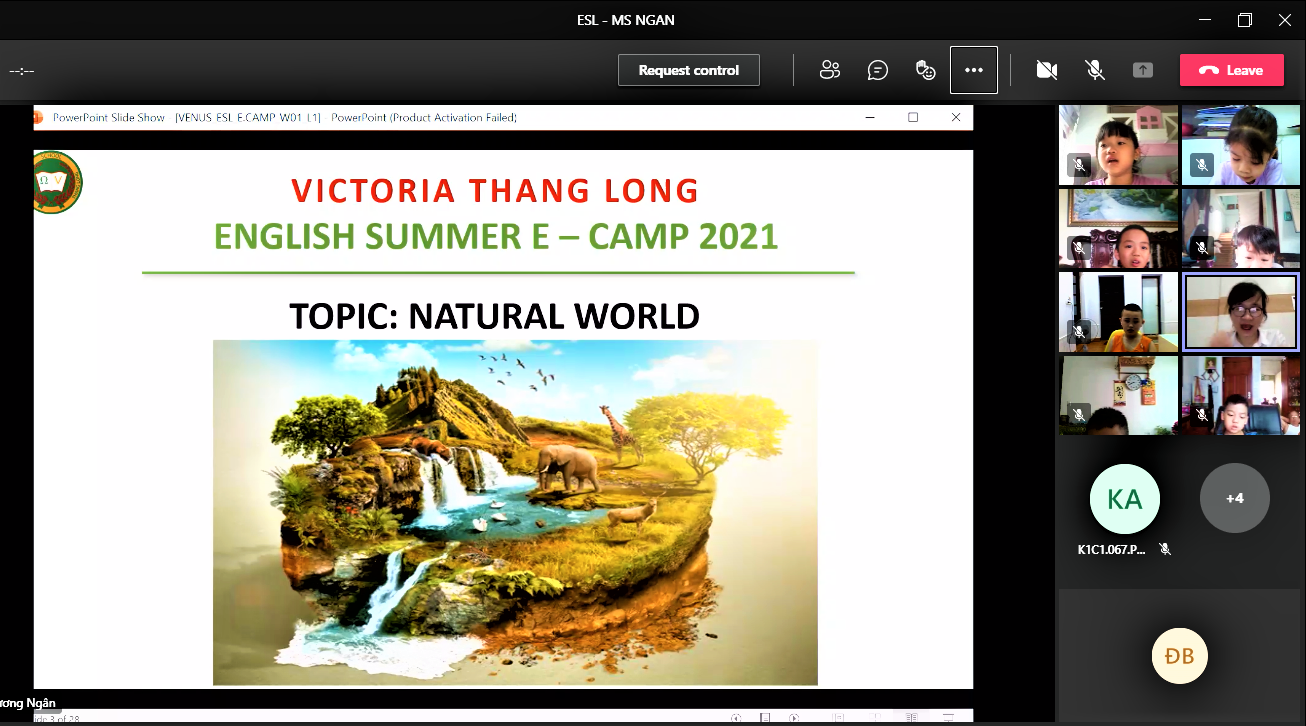The width and height of the screenshot is (1306, 726).
Task: Restore down the Teams meeting window
Action: pyautogui.click(x=1244, y=20)
